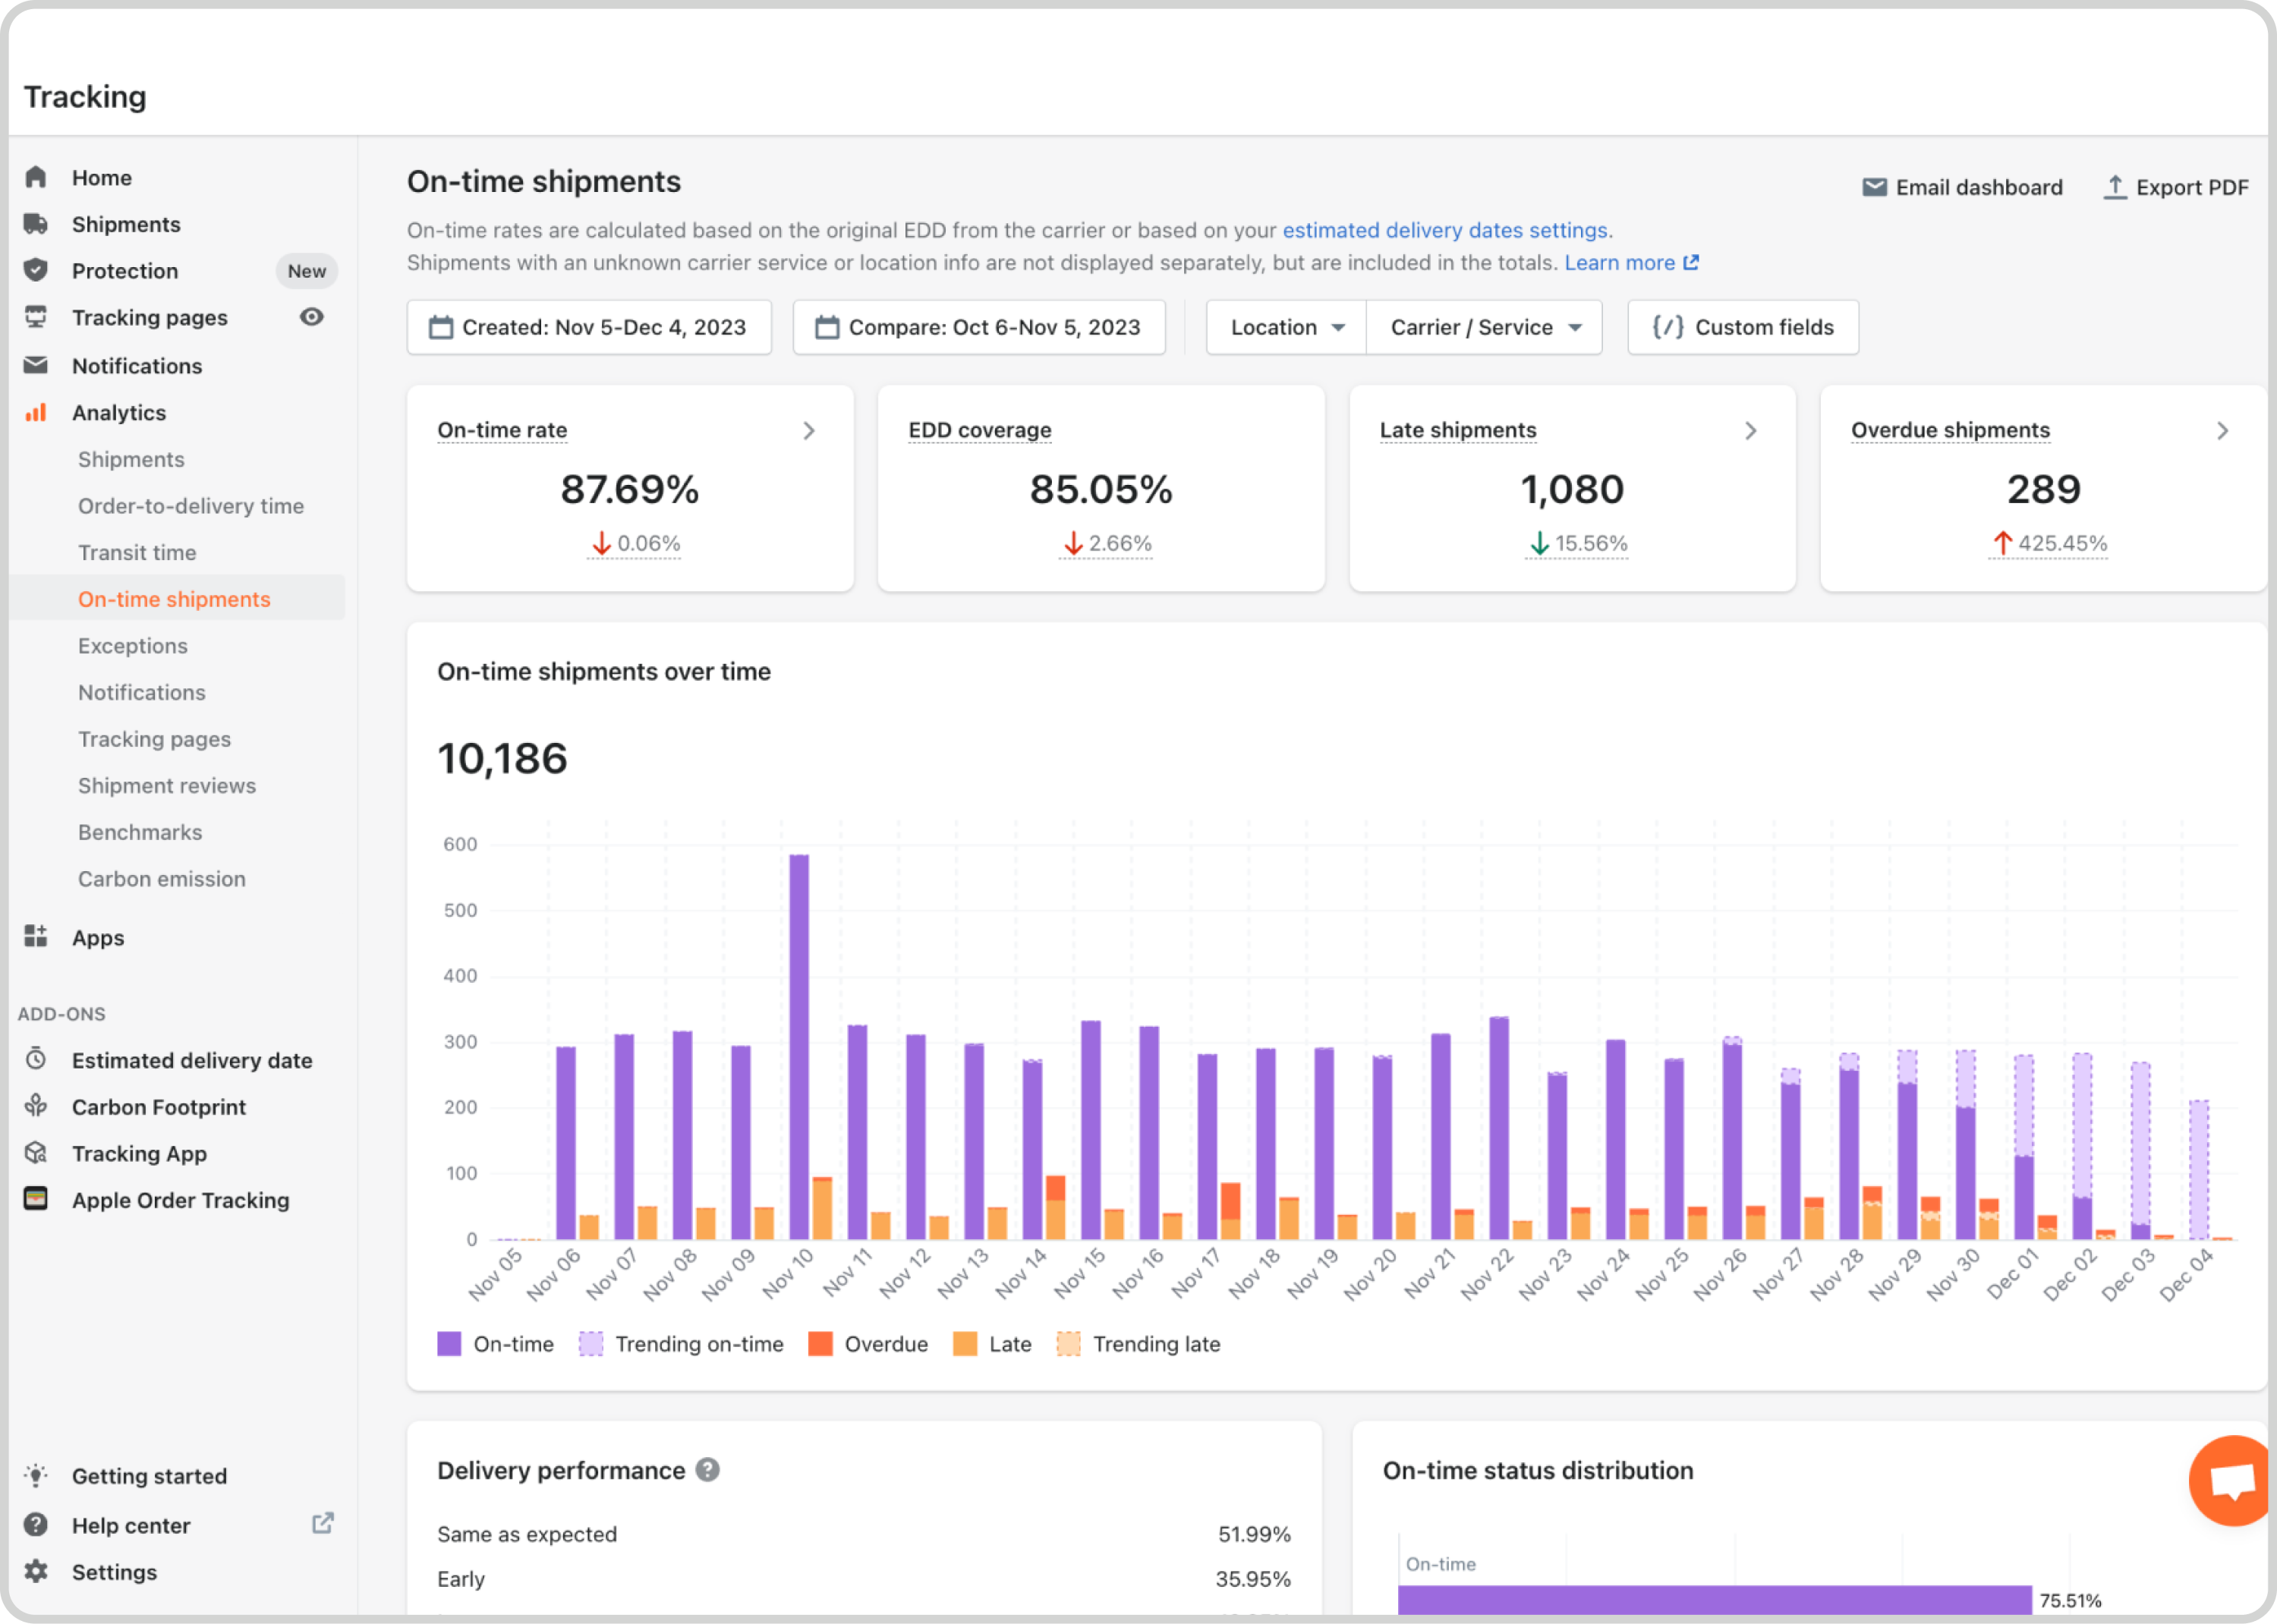Click the Export PDF button

2176,187
